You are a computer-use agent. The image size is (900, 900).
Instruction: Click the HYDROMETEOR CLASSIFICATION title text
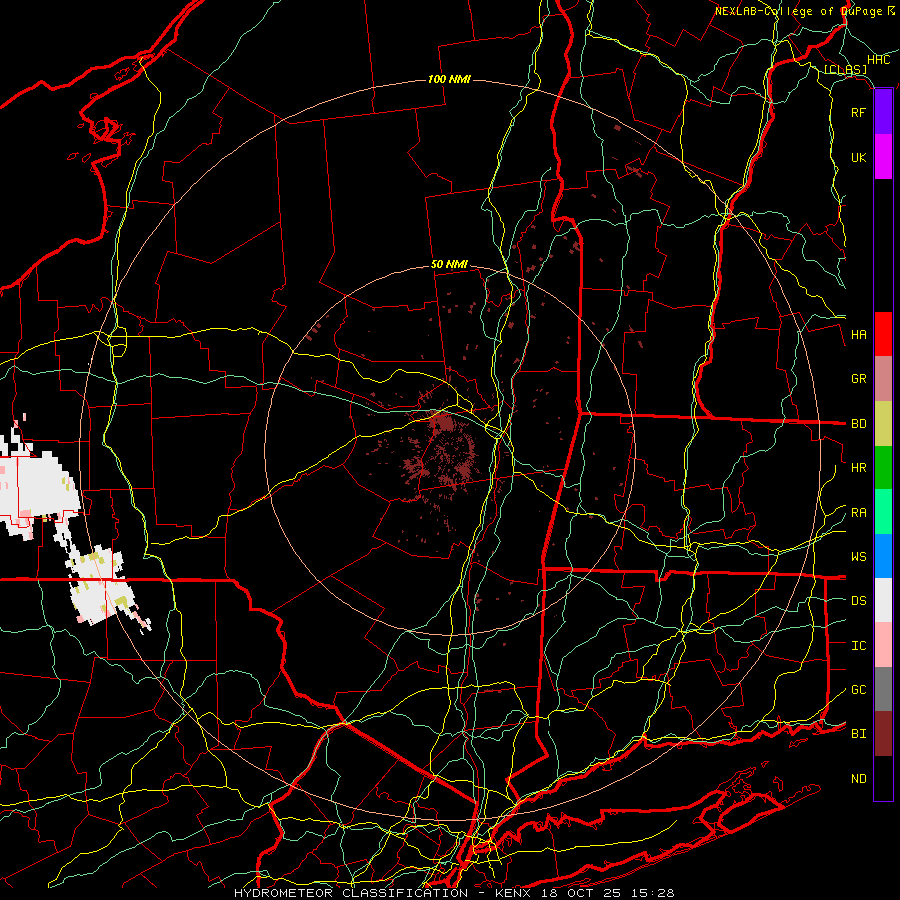tap(351, 893)
